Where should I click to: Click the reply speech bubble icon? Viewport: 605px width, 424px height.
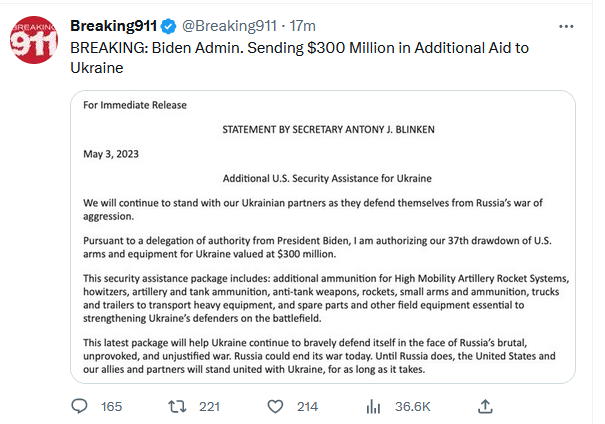coord(80,405)
